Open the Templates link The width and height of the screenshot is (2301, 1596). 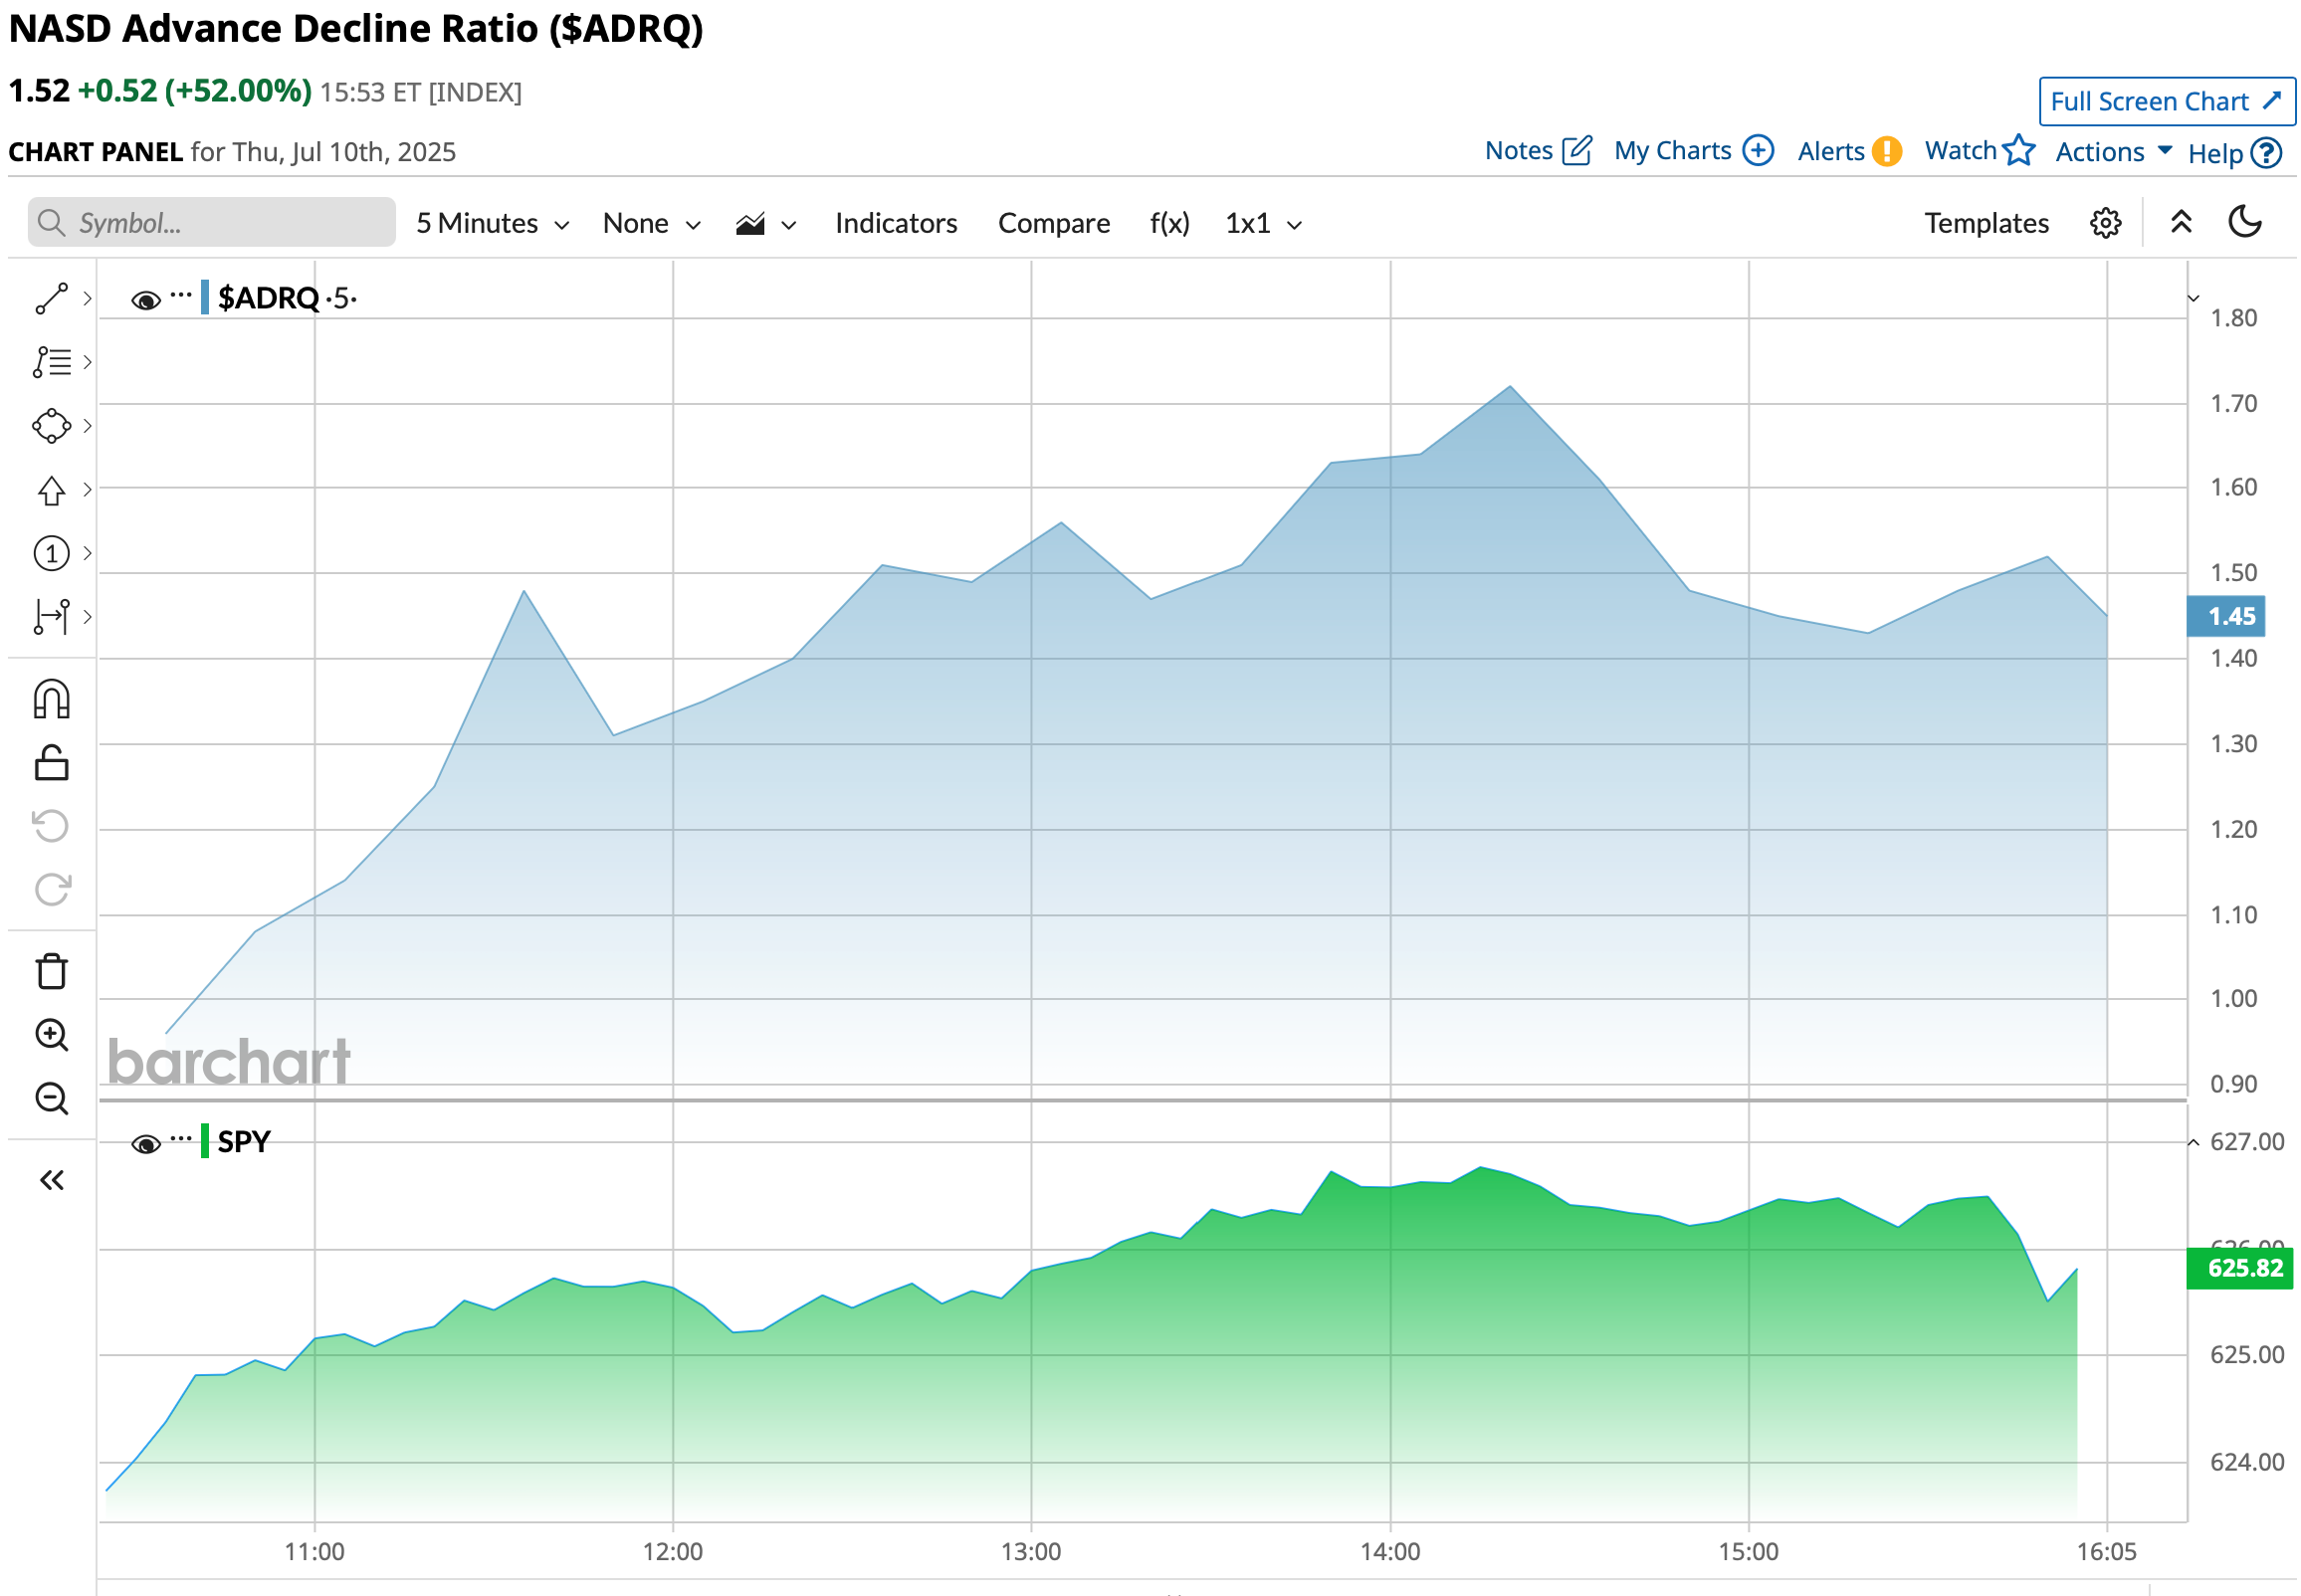[x=1986, y=223]
